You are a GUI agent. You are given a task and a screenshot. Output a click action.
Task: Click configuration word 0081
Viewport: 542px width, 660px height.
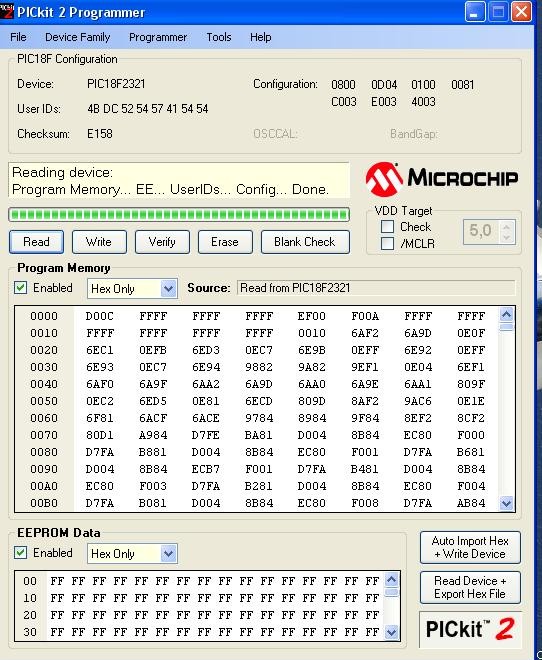[x=462, y=85]
